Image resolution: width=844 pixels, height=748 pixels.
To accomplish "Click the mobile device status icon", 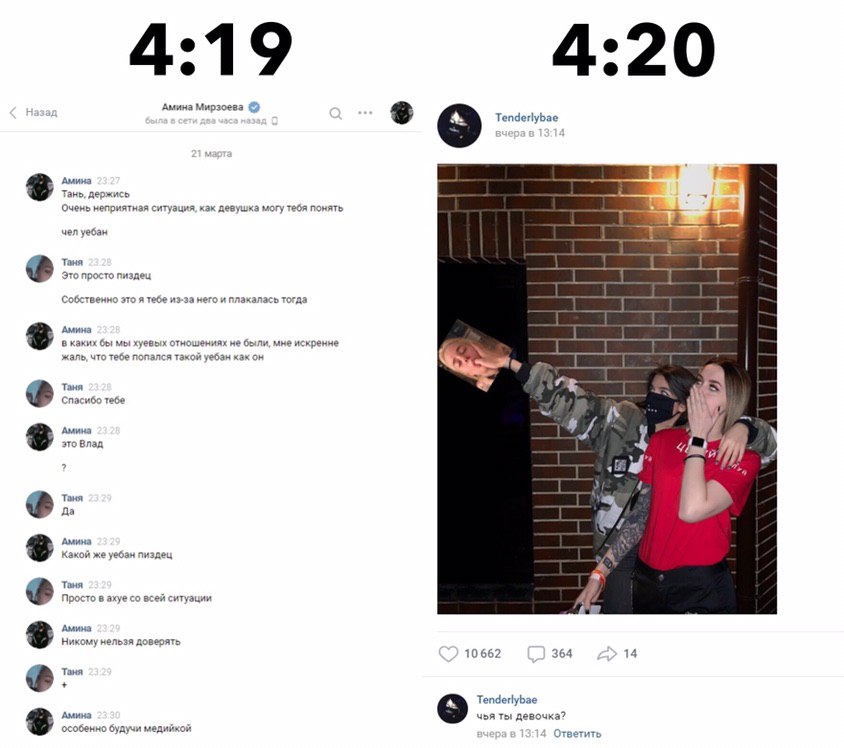I will pyautogui.click(x=275, y=121).
